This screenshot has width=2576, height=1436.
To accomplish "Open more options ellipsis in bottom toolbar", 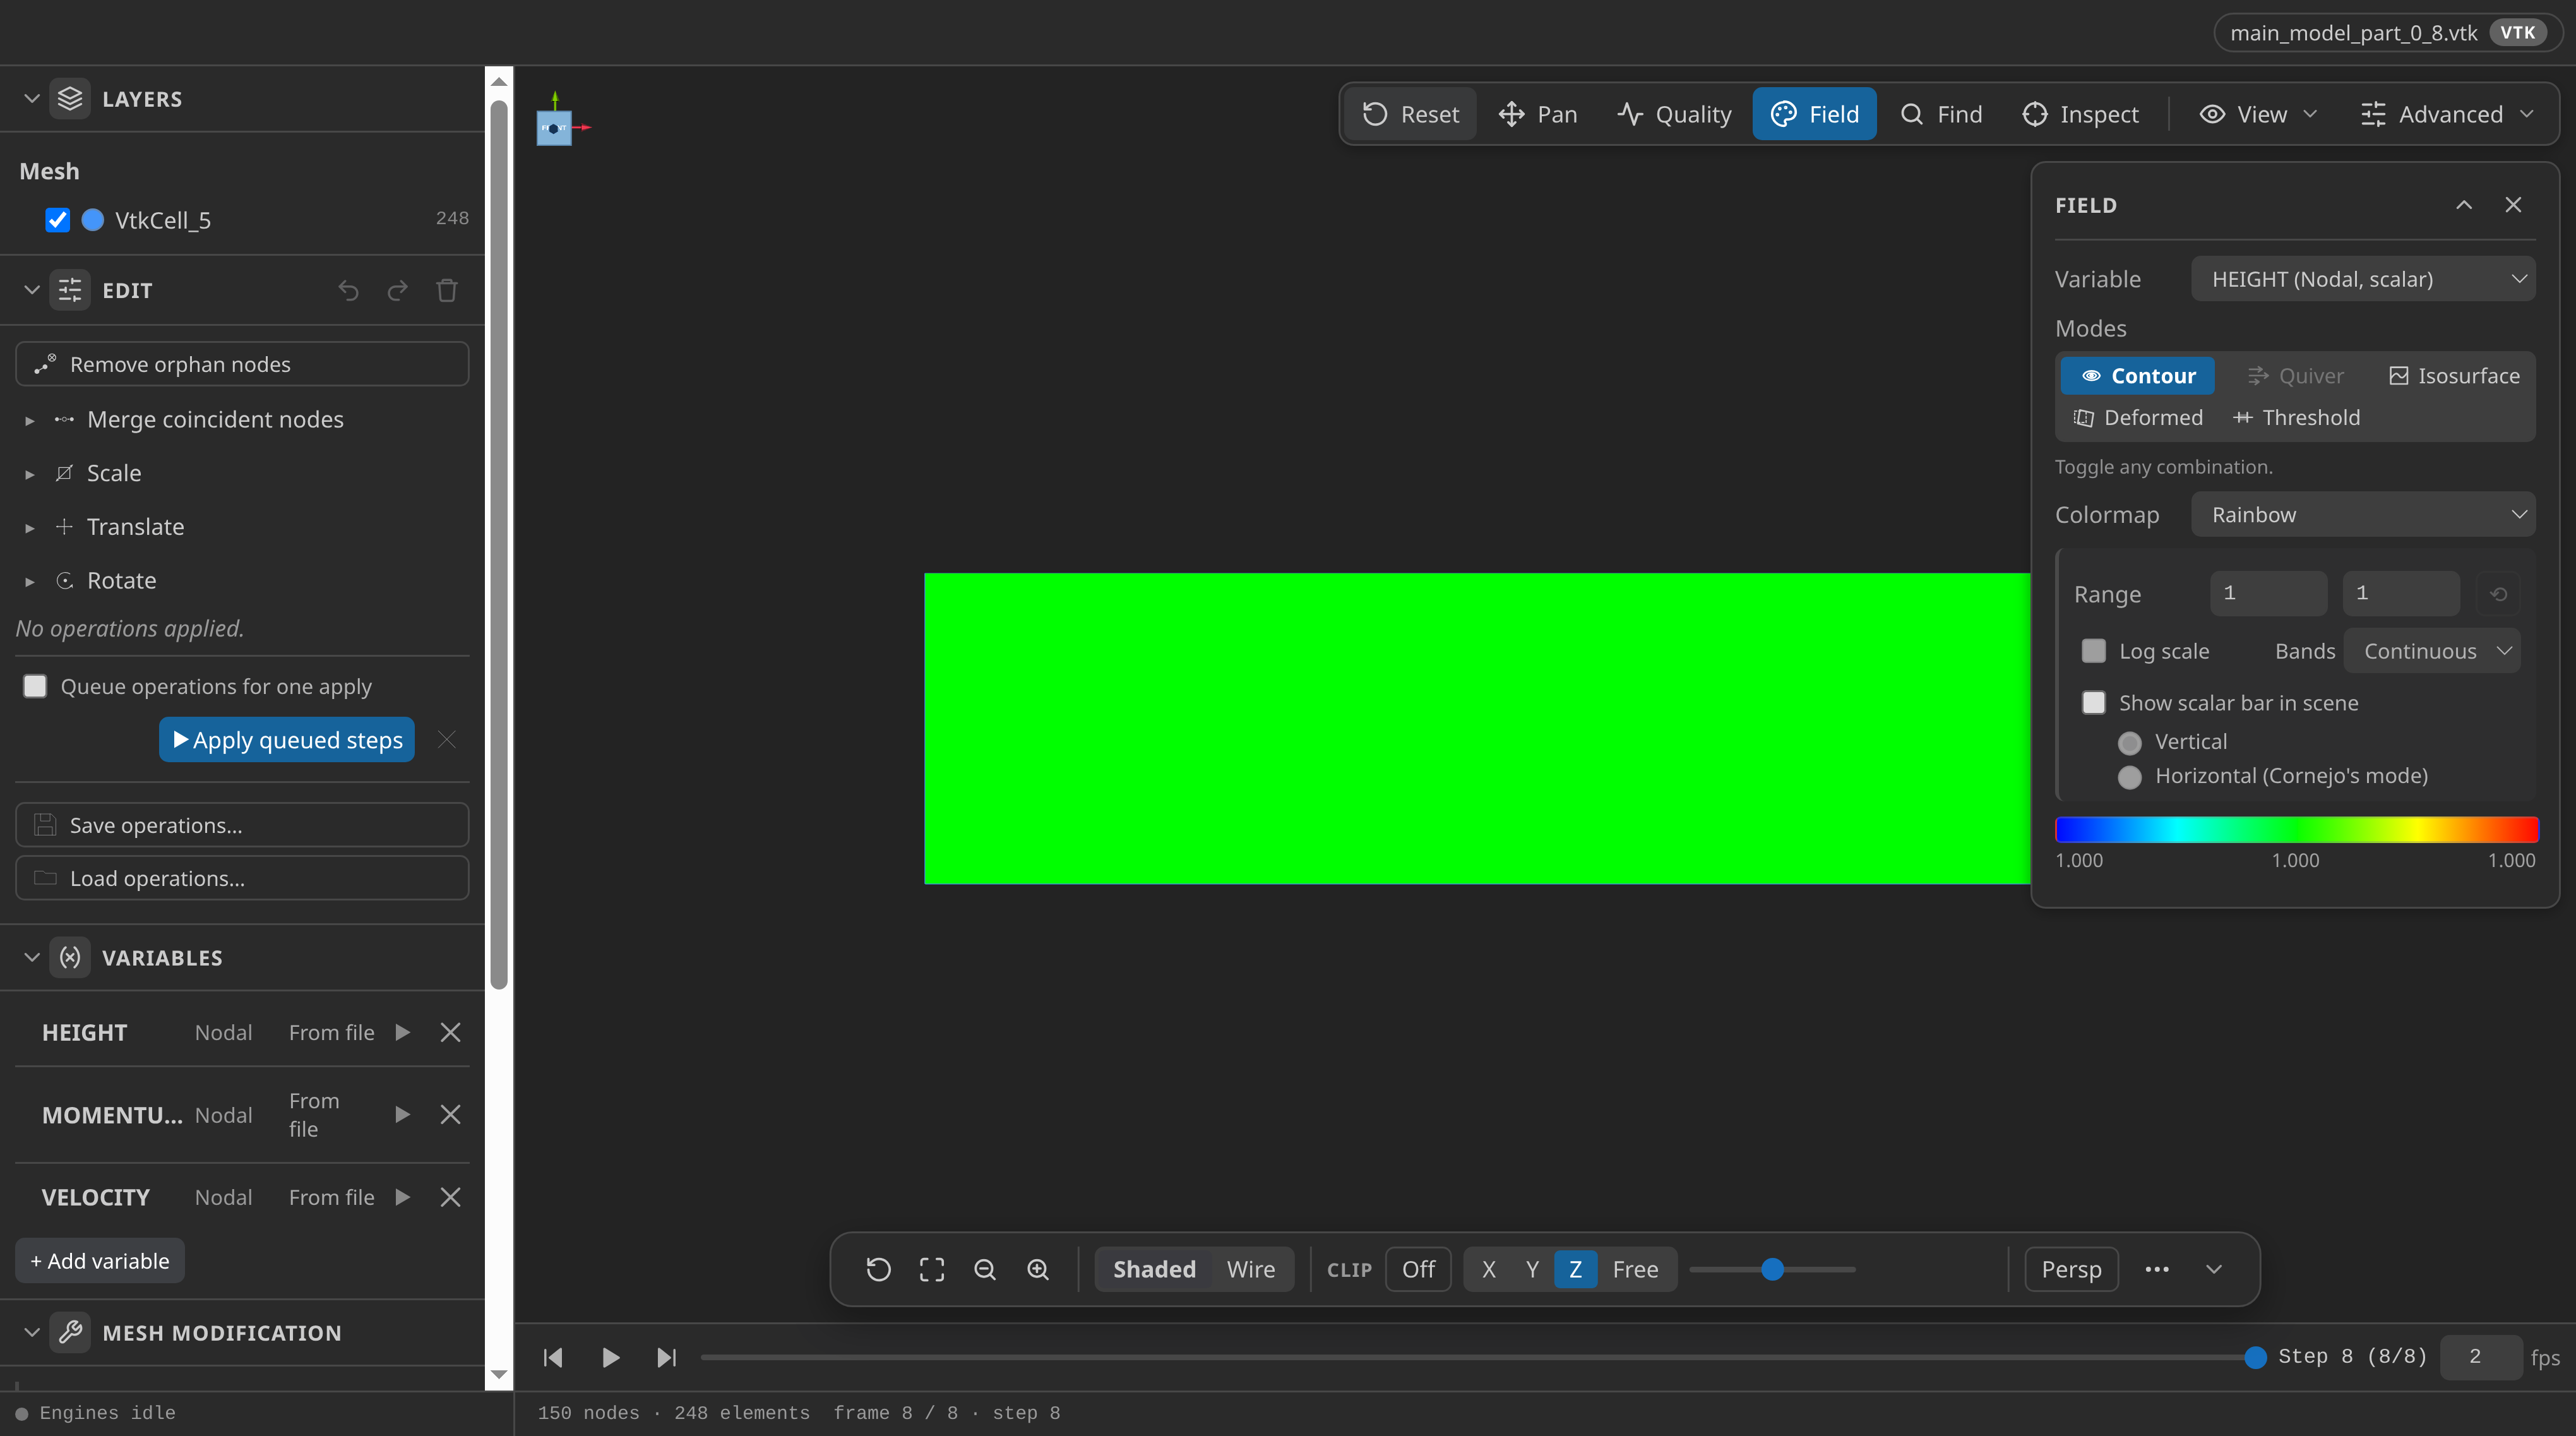I will click(x=2157, y=1269).
